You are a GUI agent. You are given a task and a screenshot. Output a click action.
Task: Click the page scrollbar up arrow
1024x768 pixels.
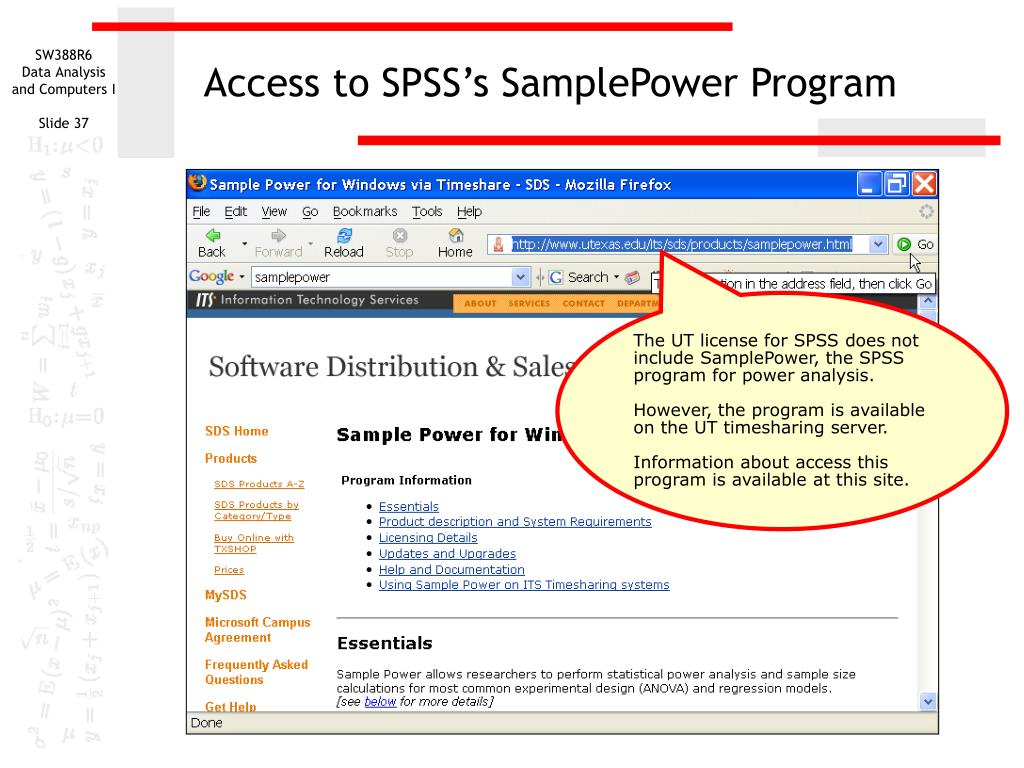(928, 302)
